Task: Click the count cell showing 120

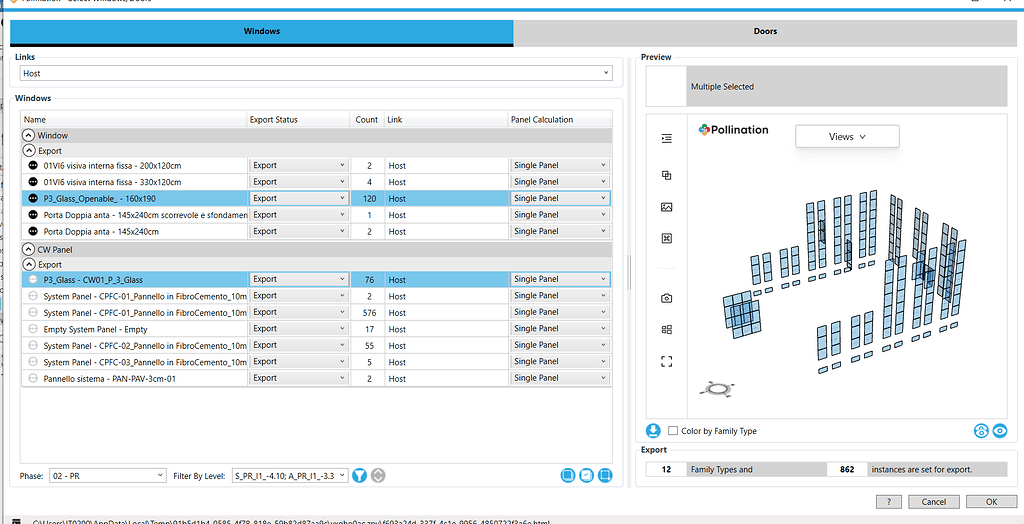Action: pos(368,199)
